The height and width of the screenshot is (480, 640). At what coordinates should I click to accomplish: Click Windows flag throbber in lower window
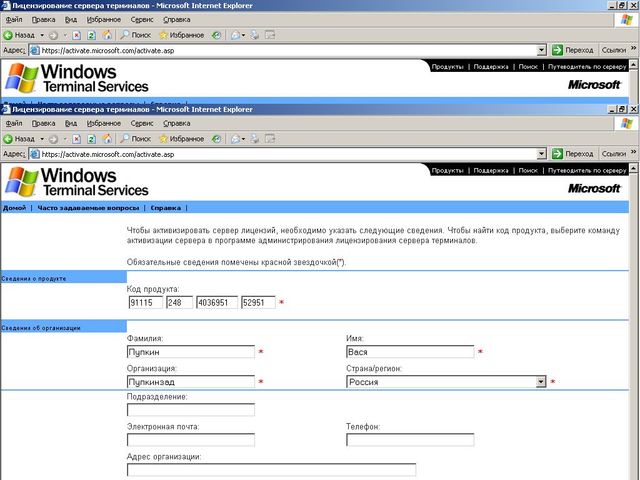click(627, 123)
